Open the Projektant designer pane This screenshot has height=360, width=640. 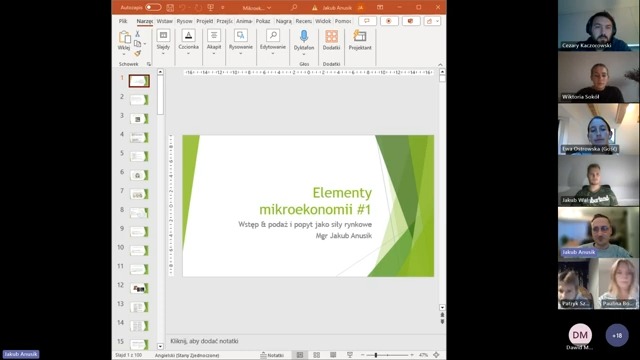[x=360, y=40]
